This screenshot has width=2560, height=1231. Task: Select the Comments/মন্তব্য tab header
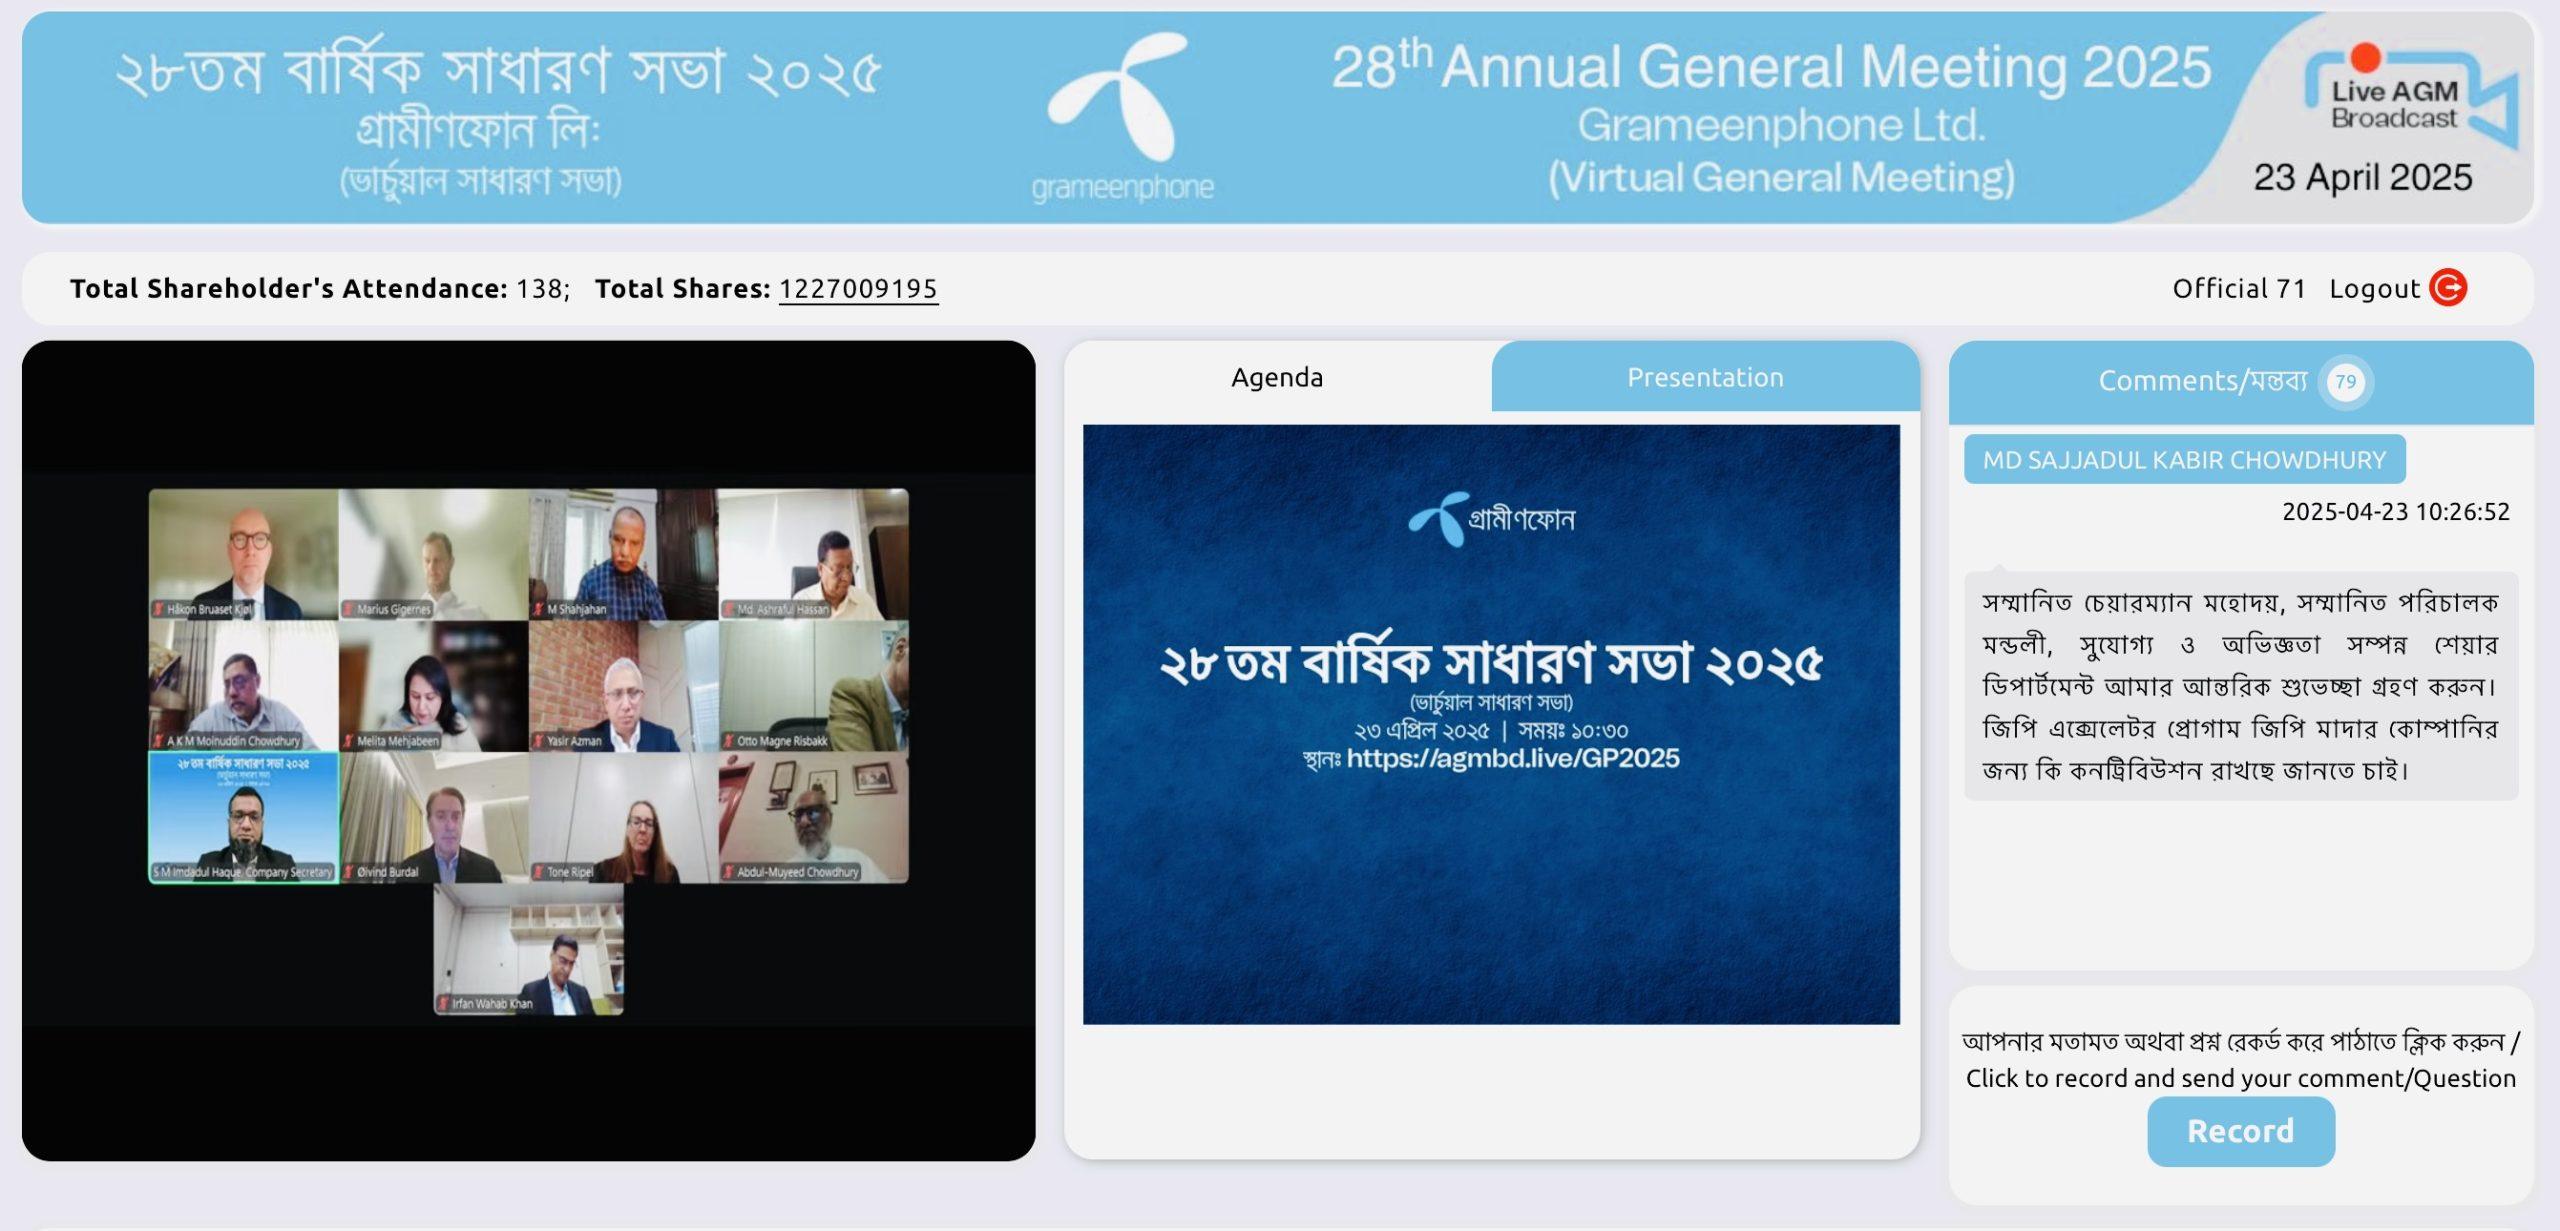point(2240,381)
